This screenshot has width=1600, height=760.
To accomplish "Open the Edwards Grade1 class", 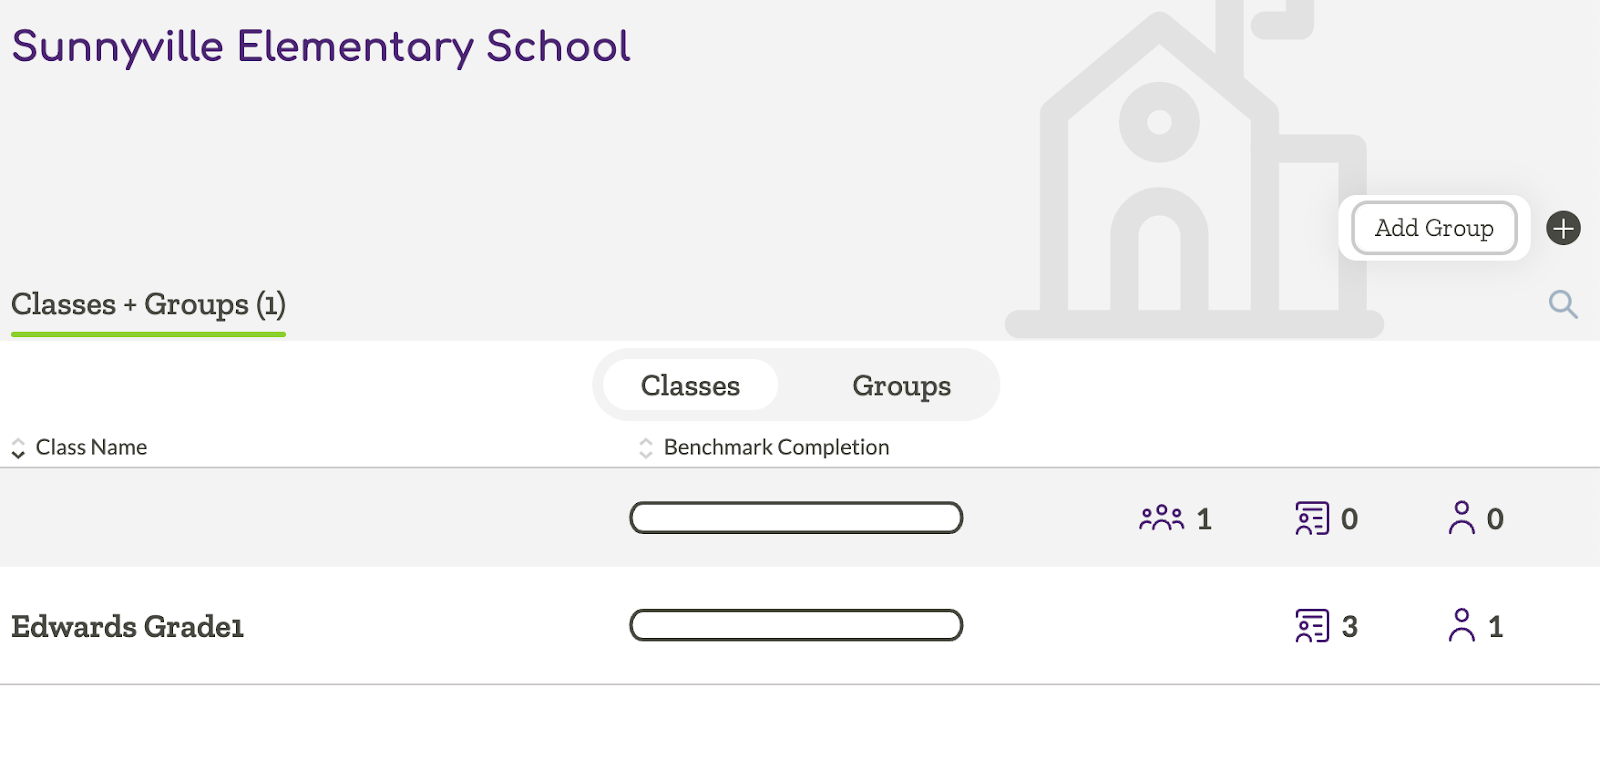I will click(126, 627).
